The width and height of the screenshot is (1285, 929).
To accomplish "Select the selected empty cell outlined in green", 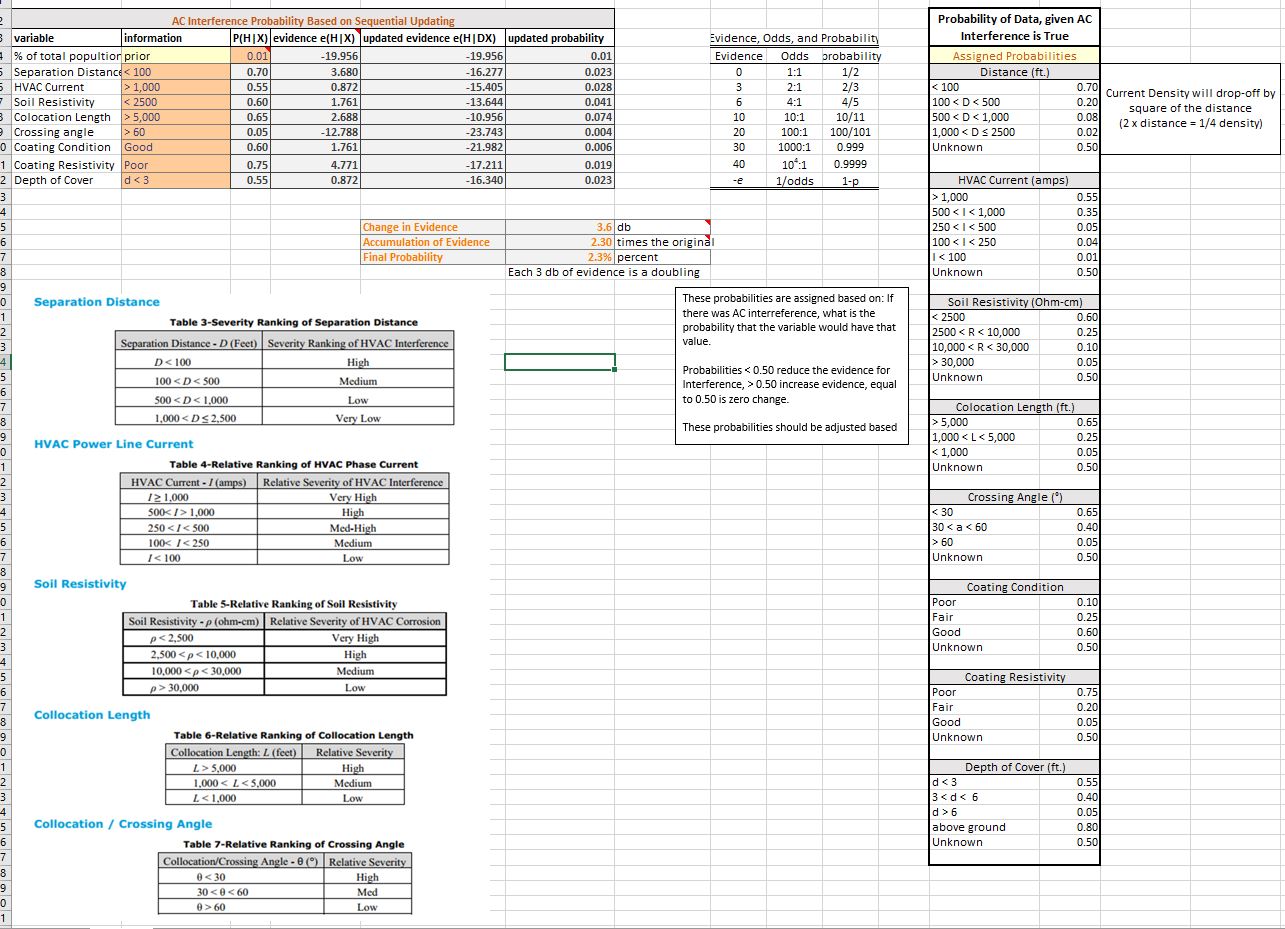I will point(559,362).
